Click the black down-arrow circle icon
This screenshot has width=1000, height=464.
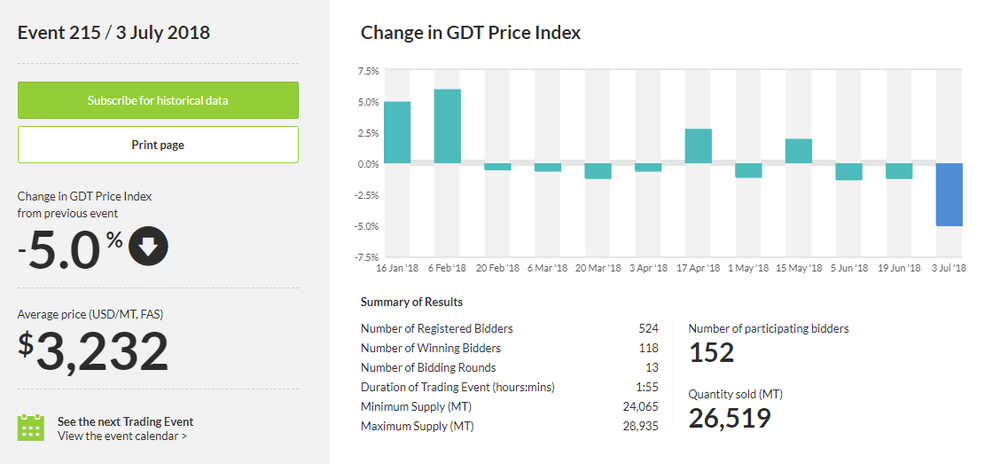tap(148, 248)
